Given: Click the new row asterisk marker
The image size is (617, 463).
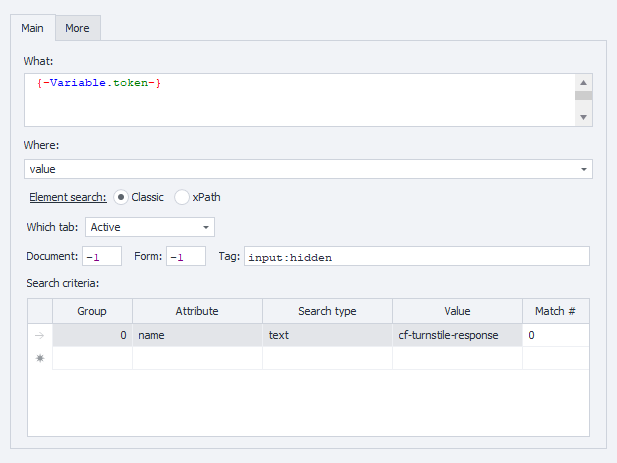Looking at the screenshot, I should 40,358.
